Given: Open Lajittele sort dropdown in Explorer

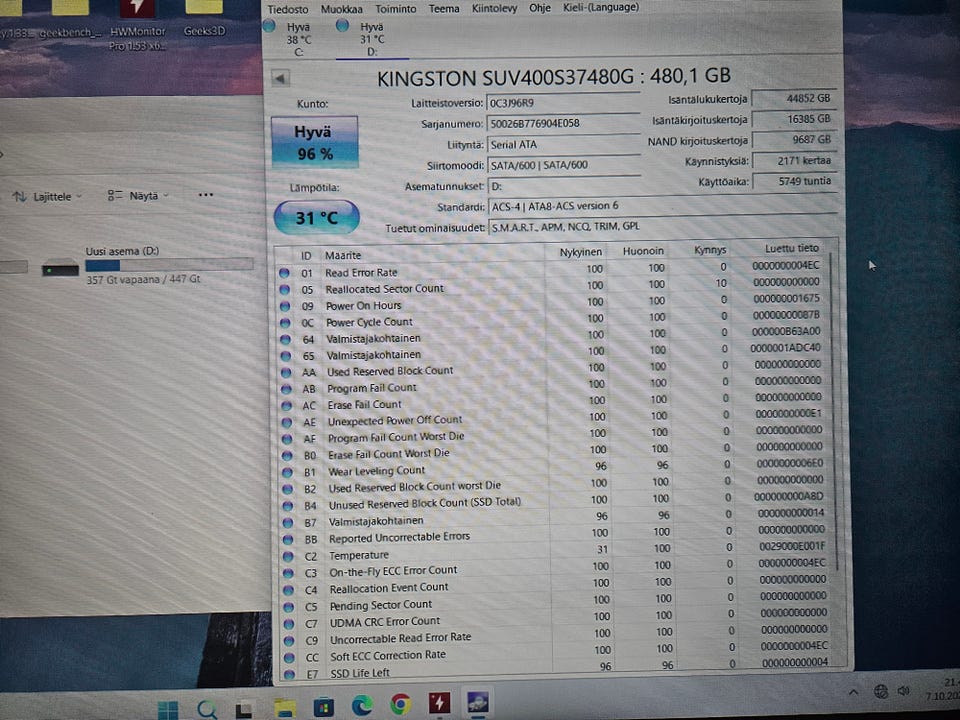Looking at the screenshot, I should pos(47,197).
